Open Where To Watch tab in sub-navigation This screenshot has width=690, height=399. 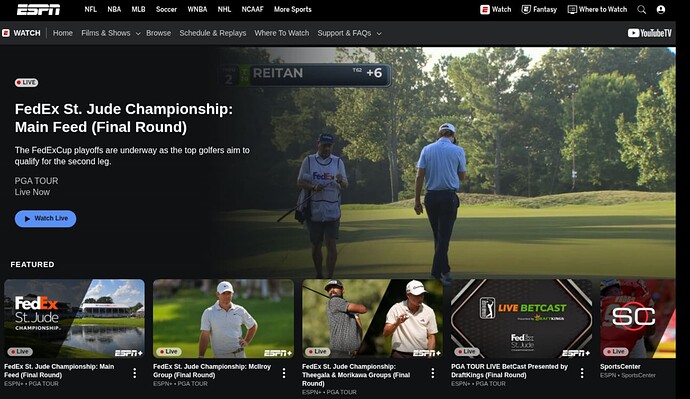[x=282, y=33]
